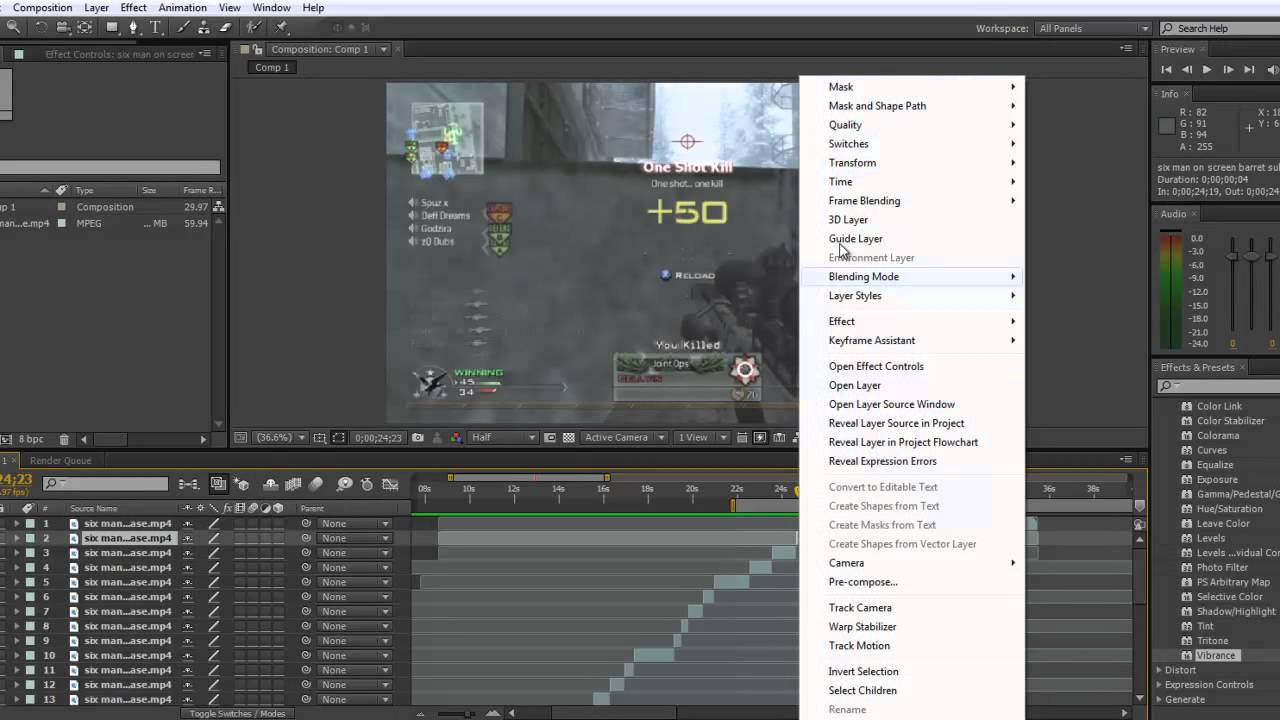Image resolution: width=1280 pixels, height=720 pixels.
Task: Toggle transparency grid in viewer
Action: [569, 438]
